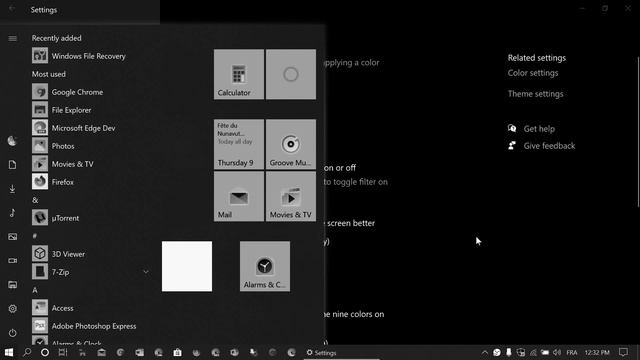Switch to the Settings taskbar button
The image size is (640, 360).
[x=342, y=352]
